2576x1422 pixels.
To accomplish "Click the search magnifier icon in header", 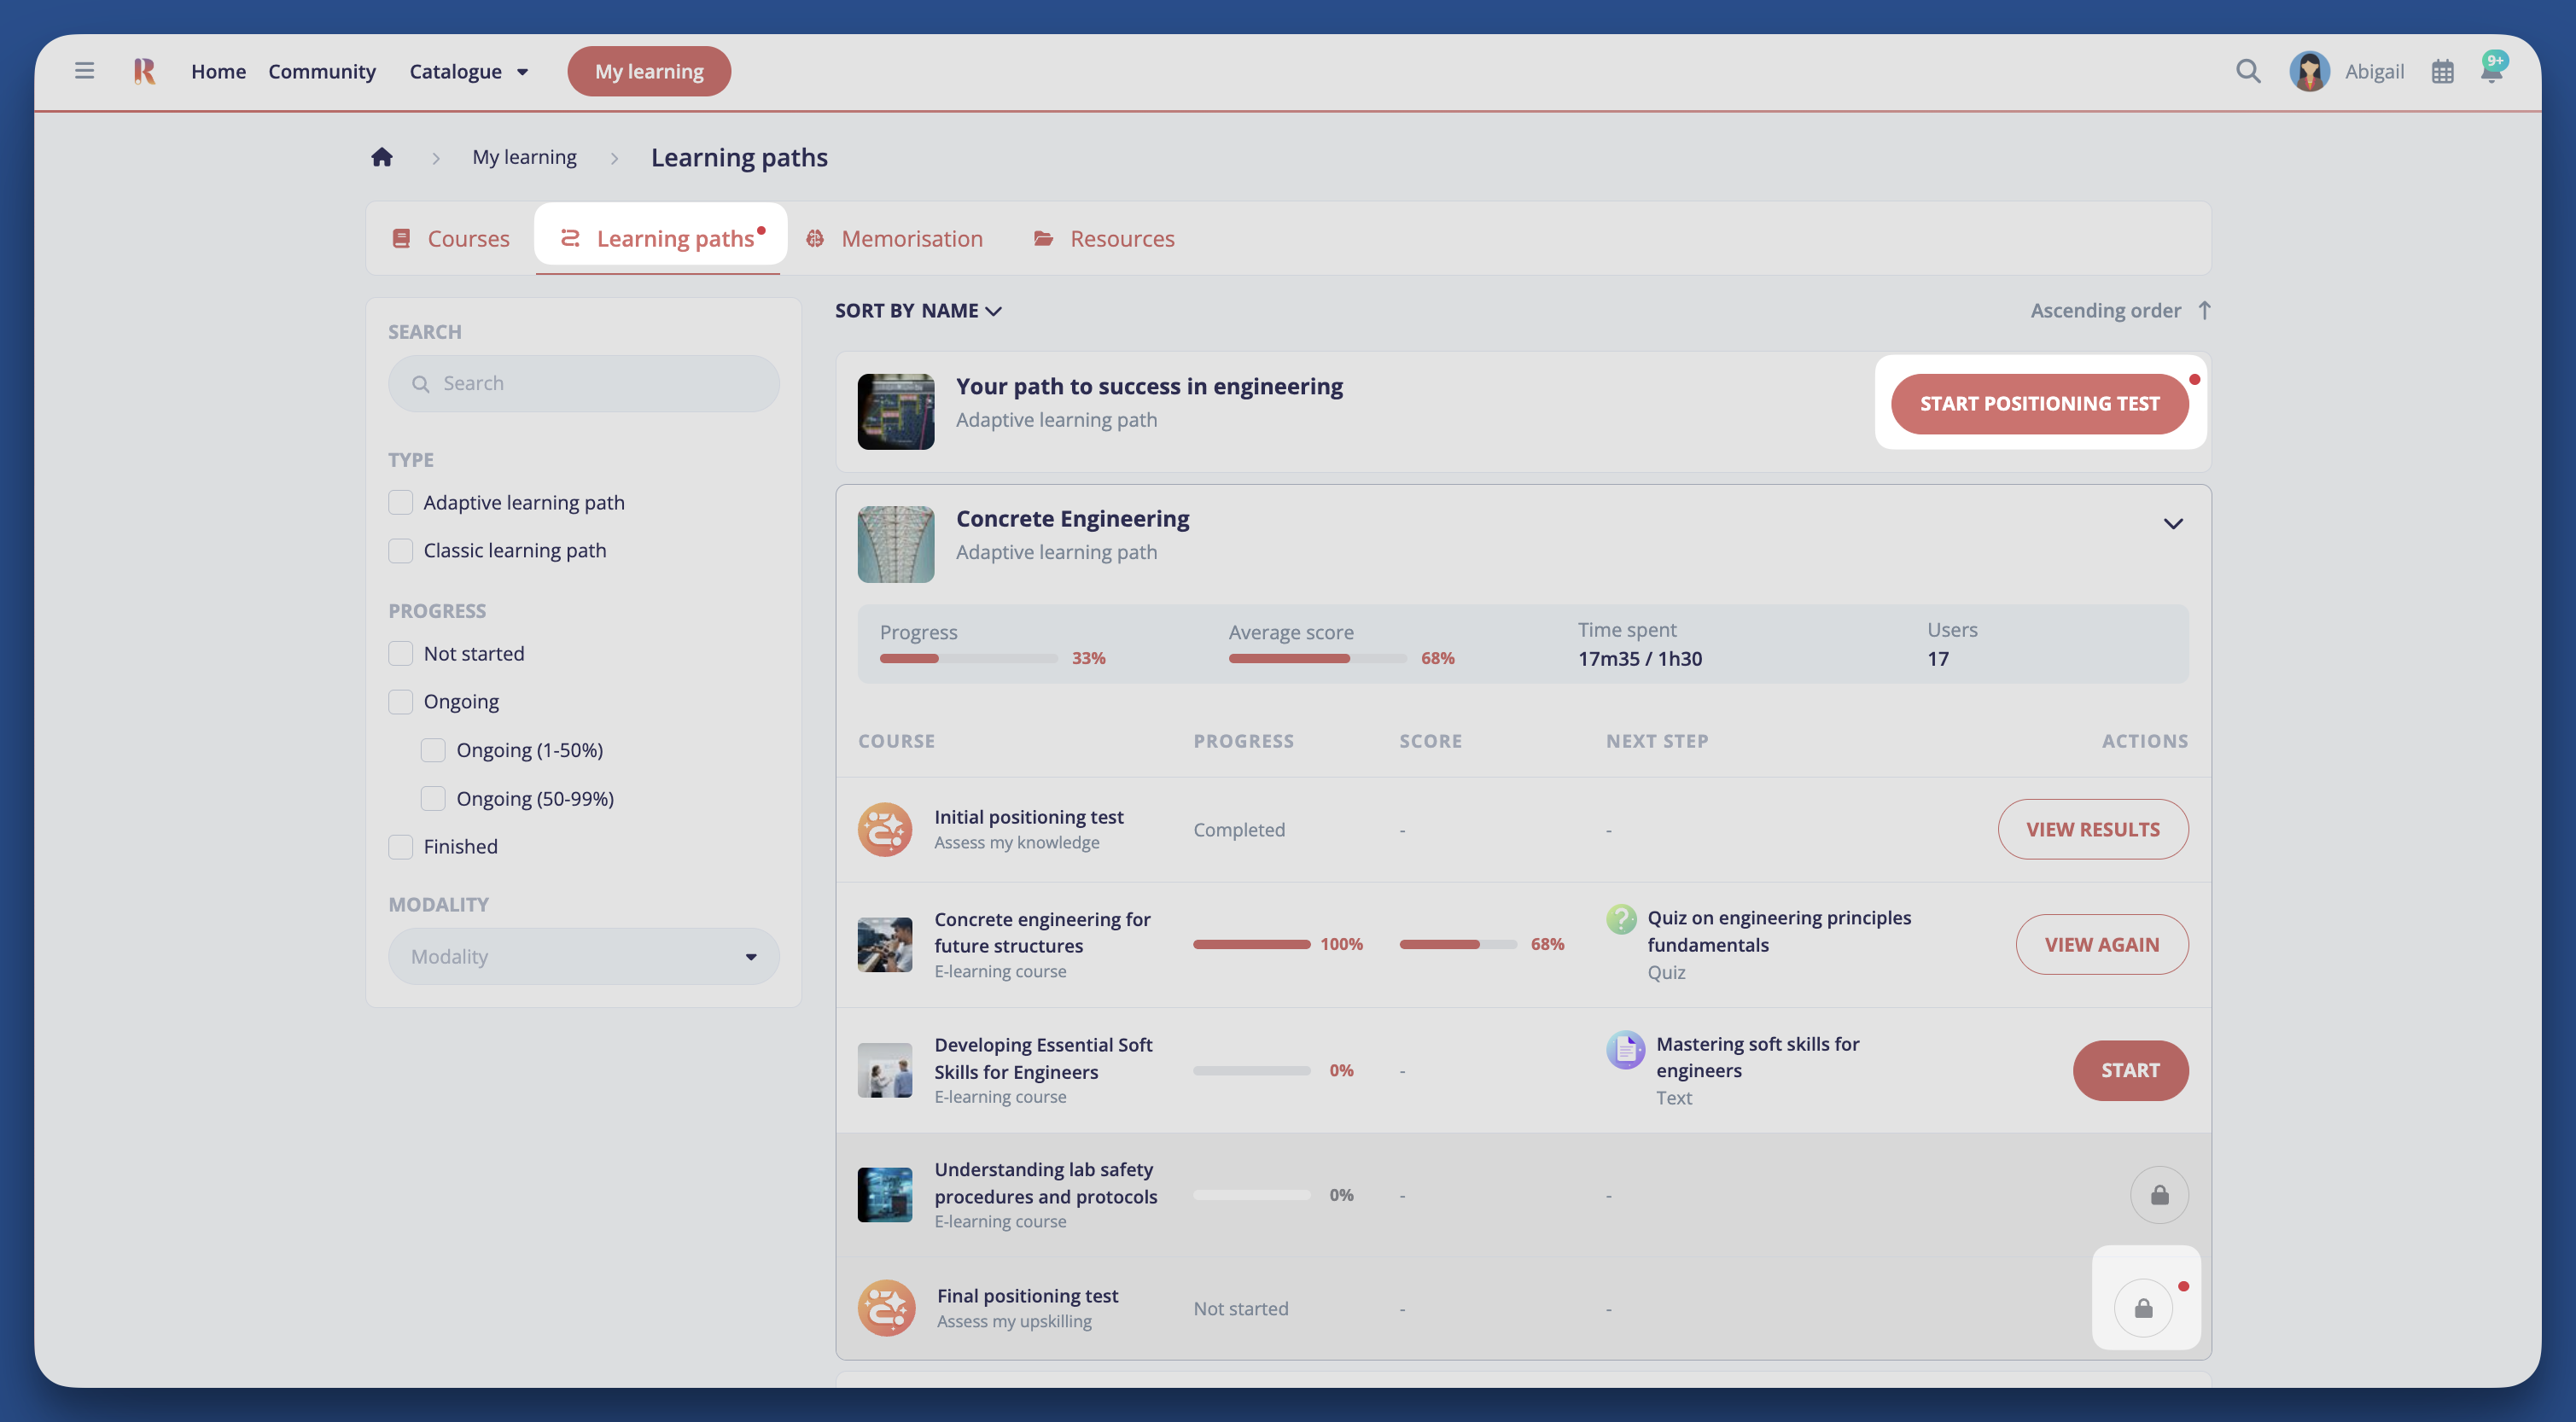I will point(2248,71).
